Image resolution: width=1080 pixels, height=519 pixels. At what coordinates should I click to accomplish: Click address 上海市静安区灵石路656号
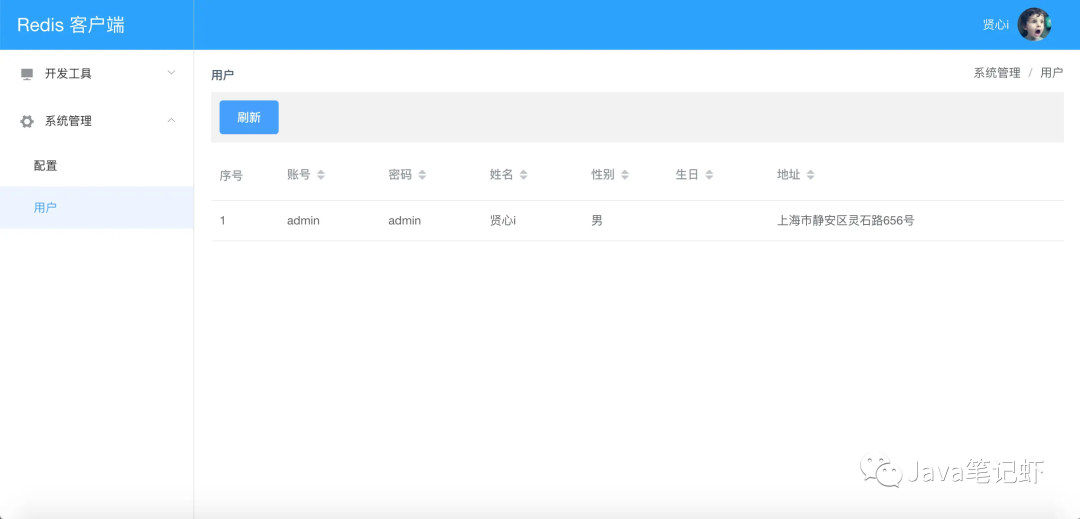click(x=846, y=221)
